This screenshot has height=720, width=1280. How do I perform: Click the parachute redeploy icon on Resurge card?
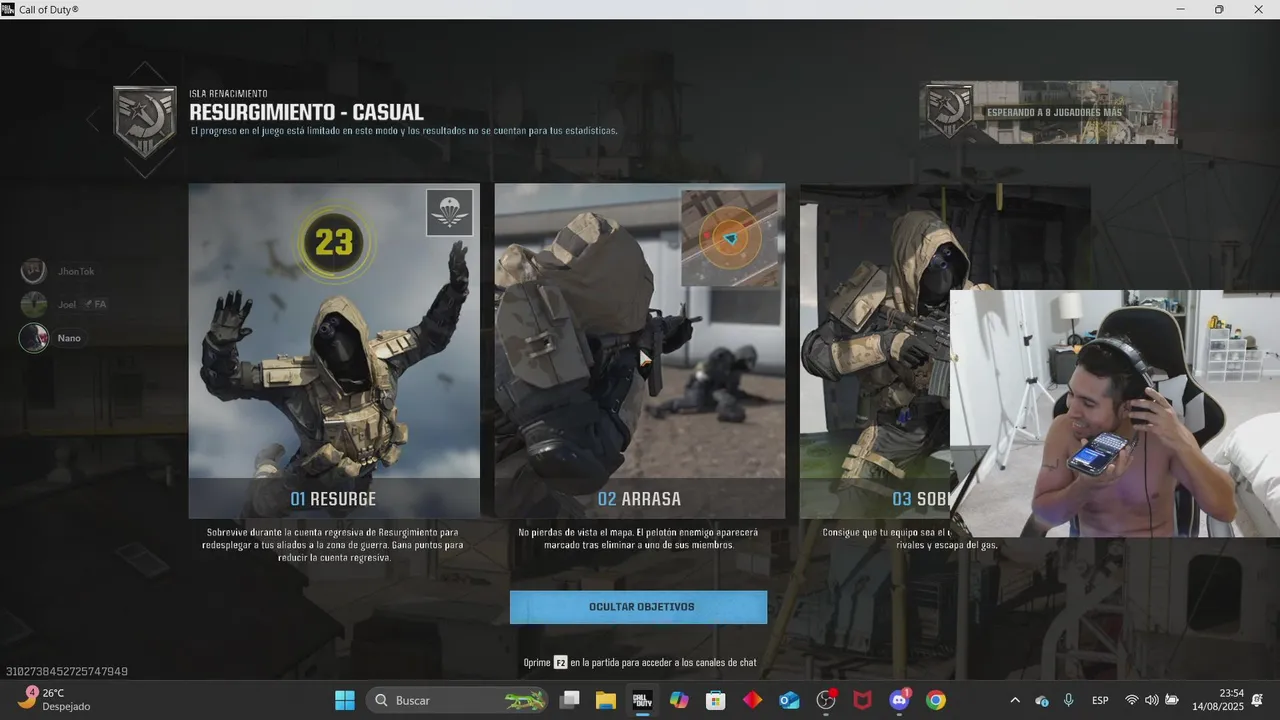(449, 212)
